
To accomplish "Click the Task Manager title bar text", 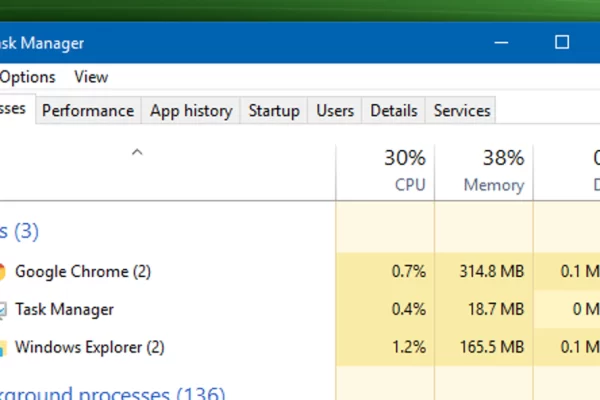I will pyautogui.click(x=42, y=43).
